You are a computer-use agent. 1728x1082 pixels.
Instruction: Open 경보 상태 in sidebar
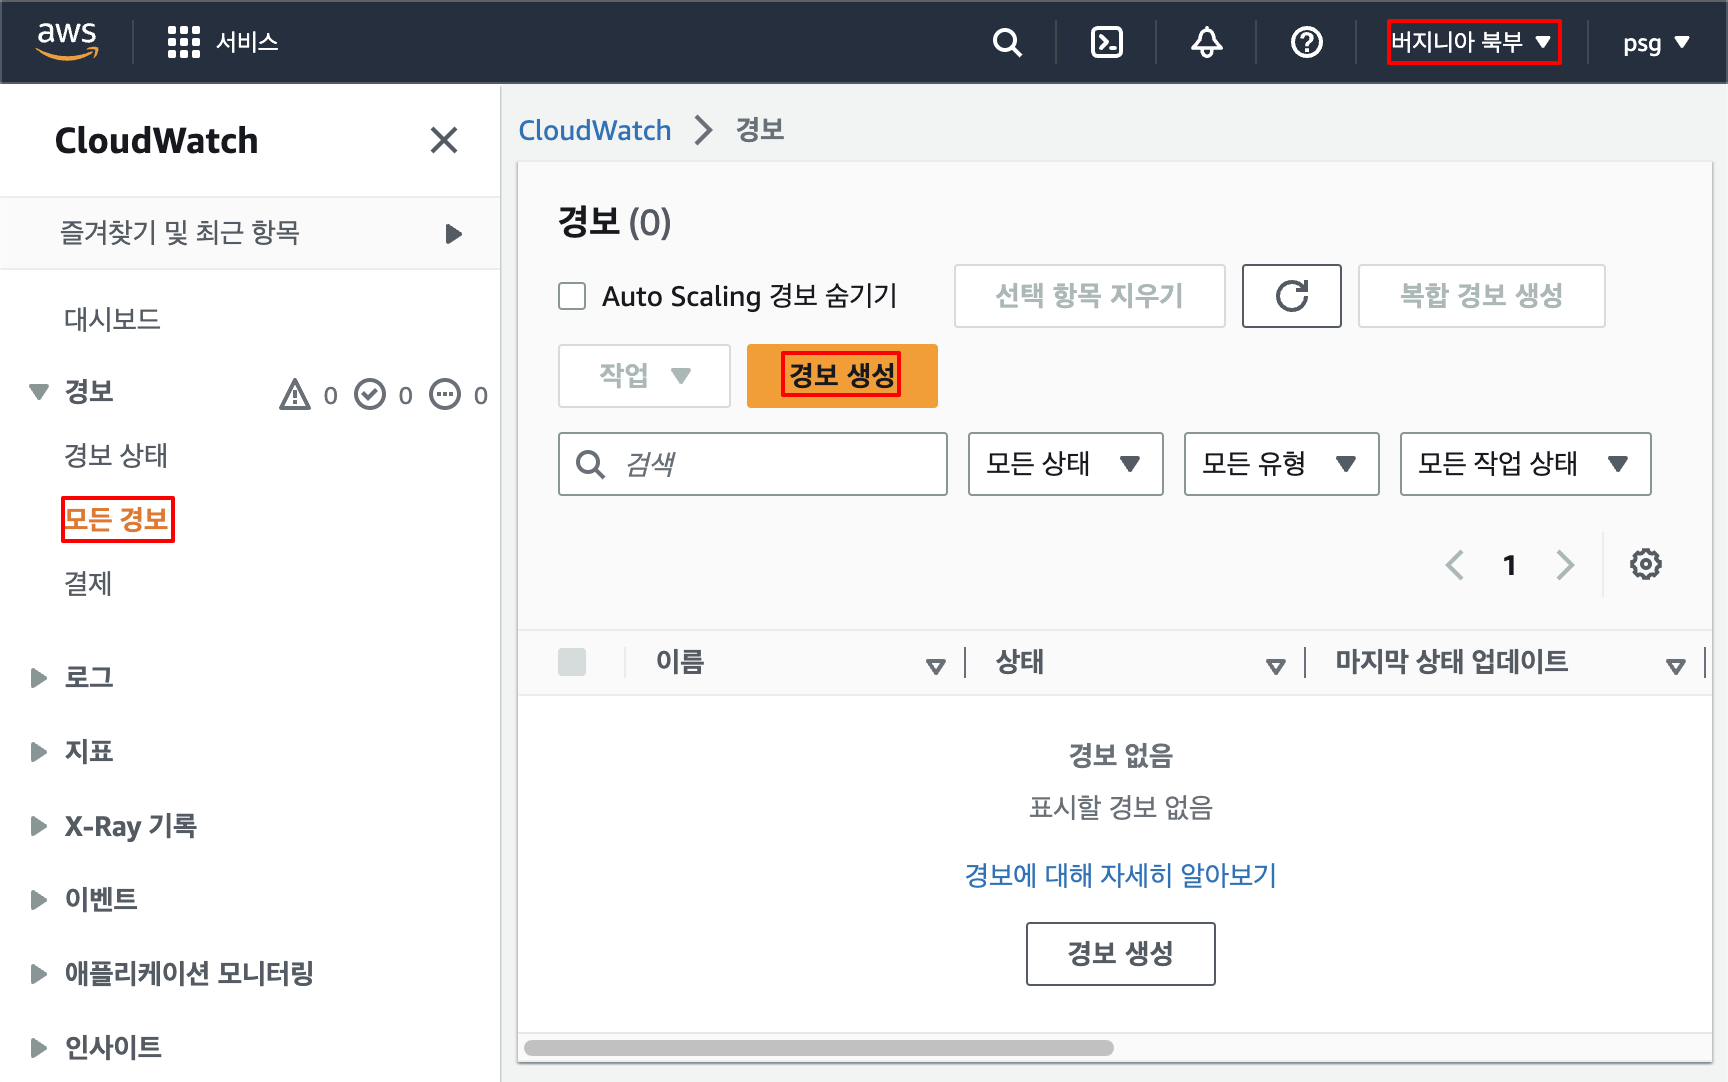(x=116, y=456)
